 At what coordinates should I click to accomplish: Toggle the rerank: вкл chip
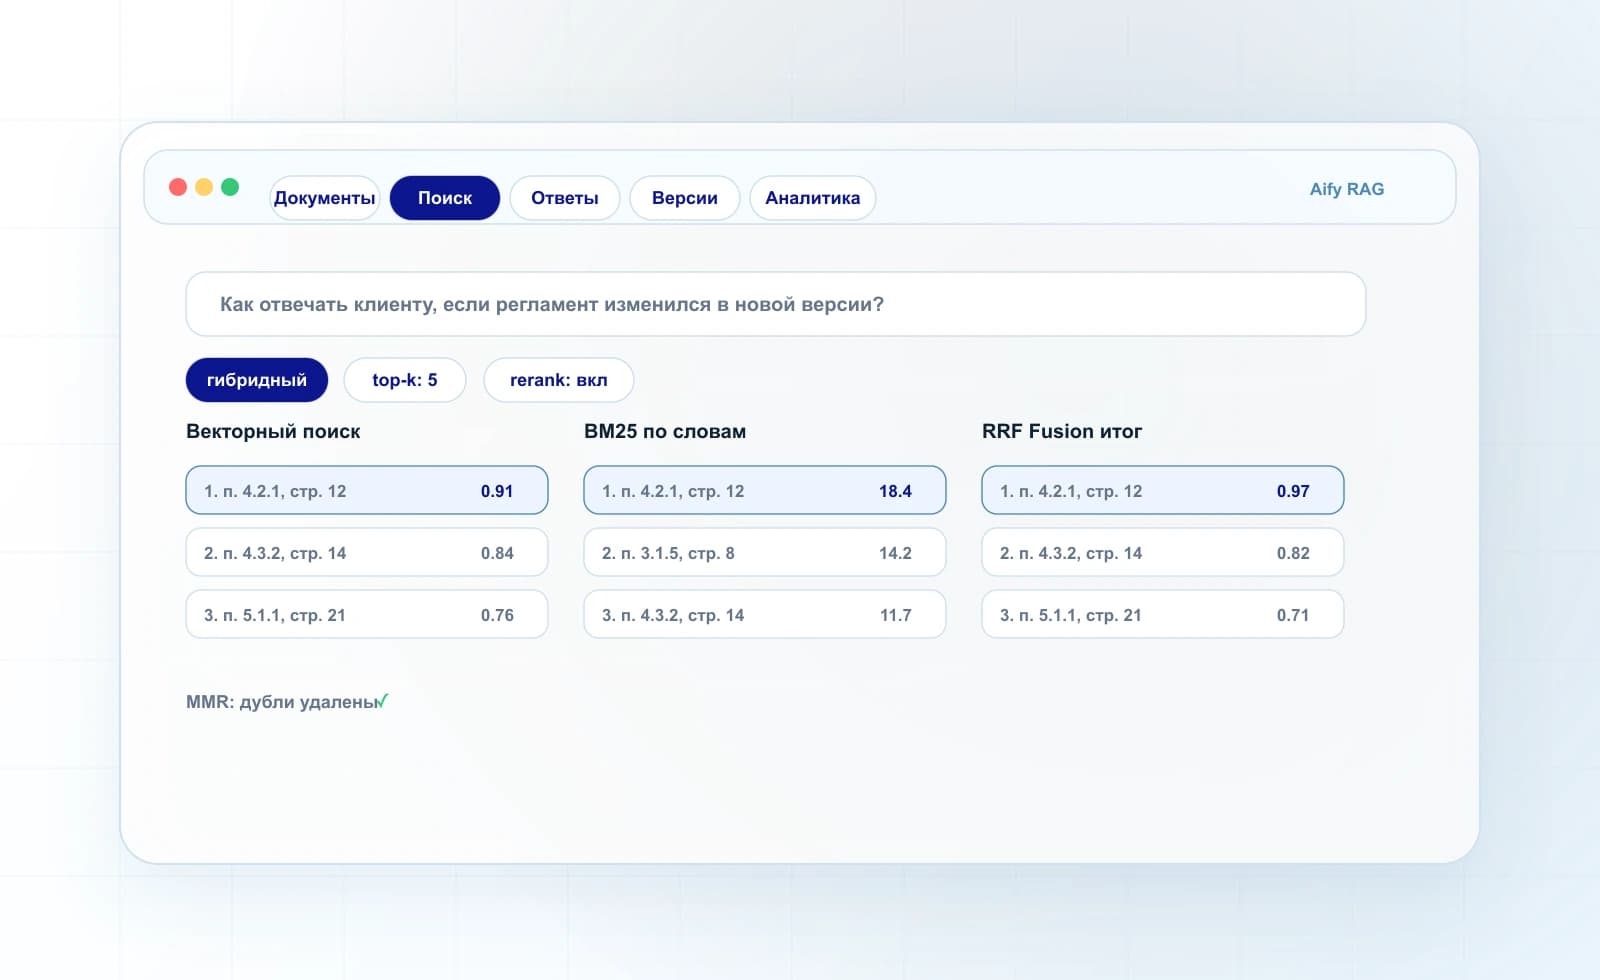[x=559, y=380]
